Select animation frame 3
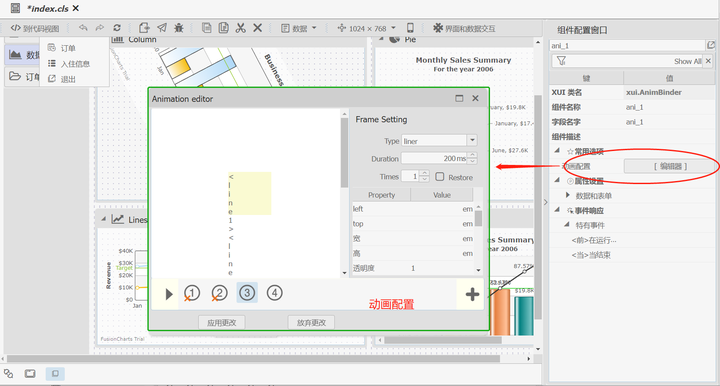Image resolution: width=720 pixels, height=386 pixels. (247, 293)
